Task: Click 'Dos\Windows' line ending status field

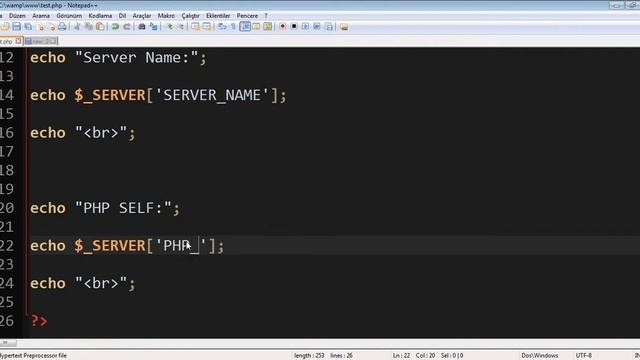Action: tap(540, 356)
